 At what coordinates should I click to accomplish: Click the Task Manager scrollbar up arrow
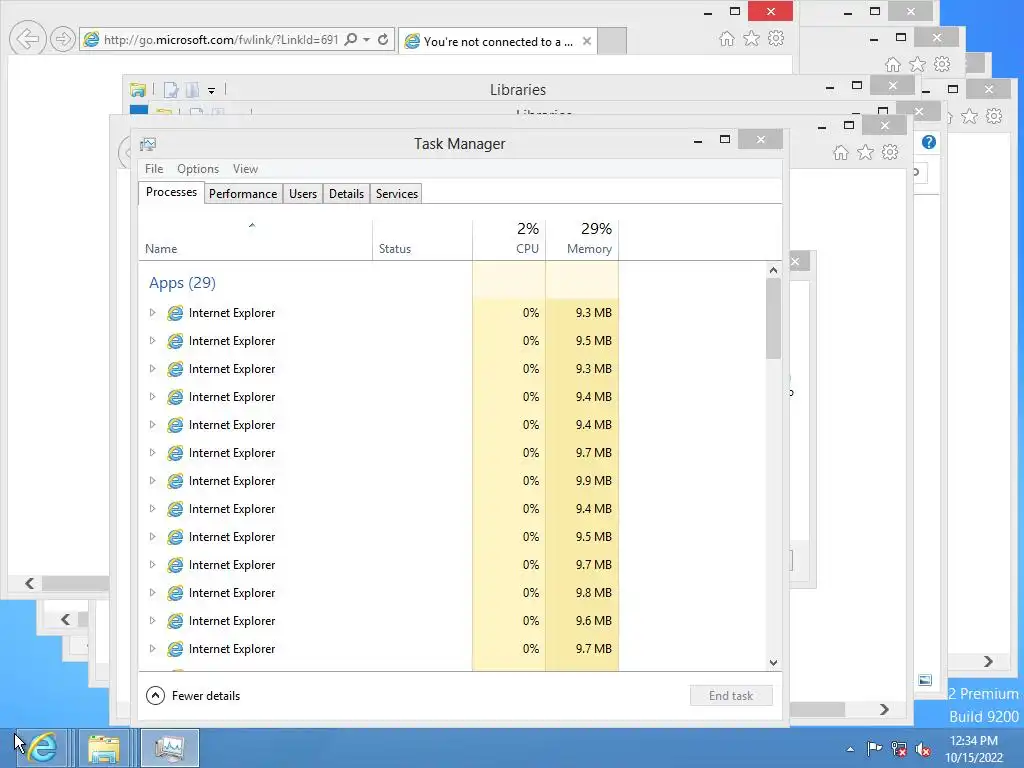773,270
